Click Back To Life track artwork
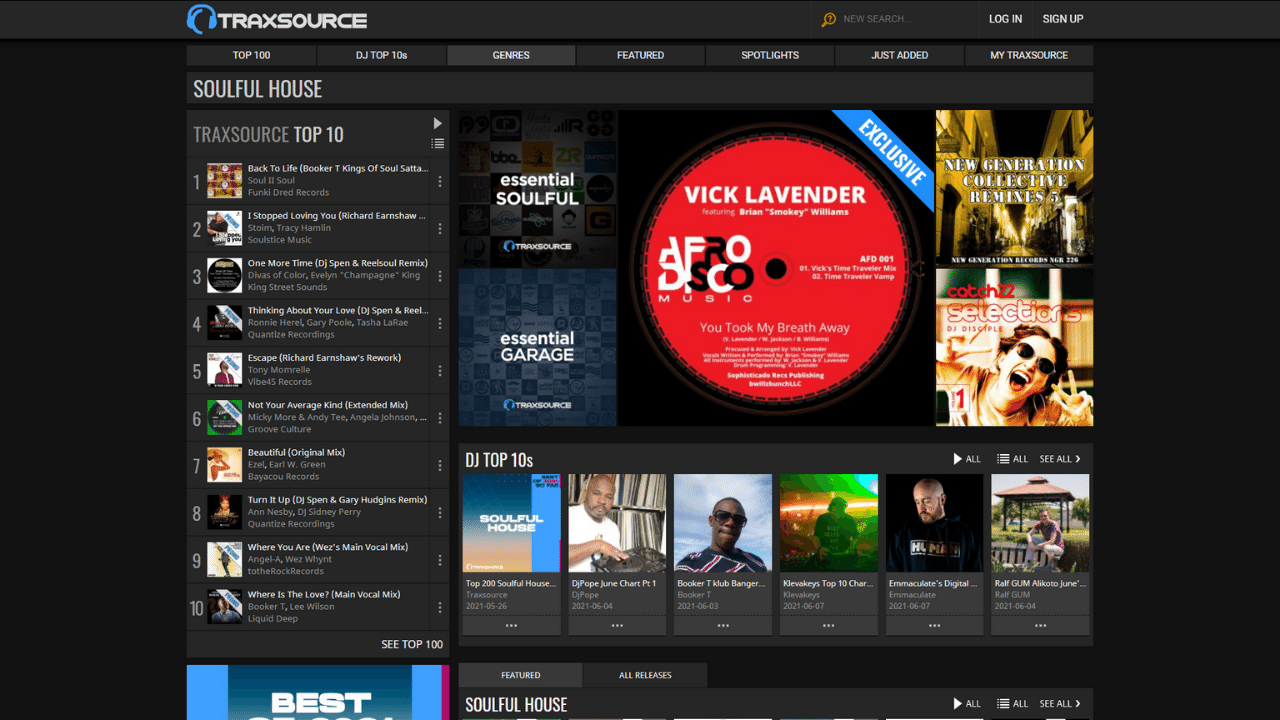Image resolution: width=1280 pixels, height=720 pixels. click(224, 181)
